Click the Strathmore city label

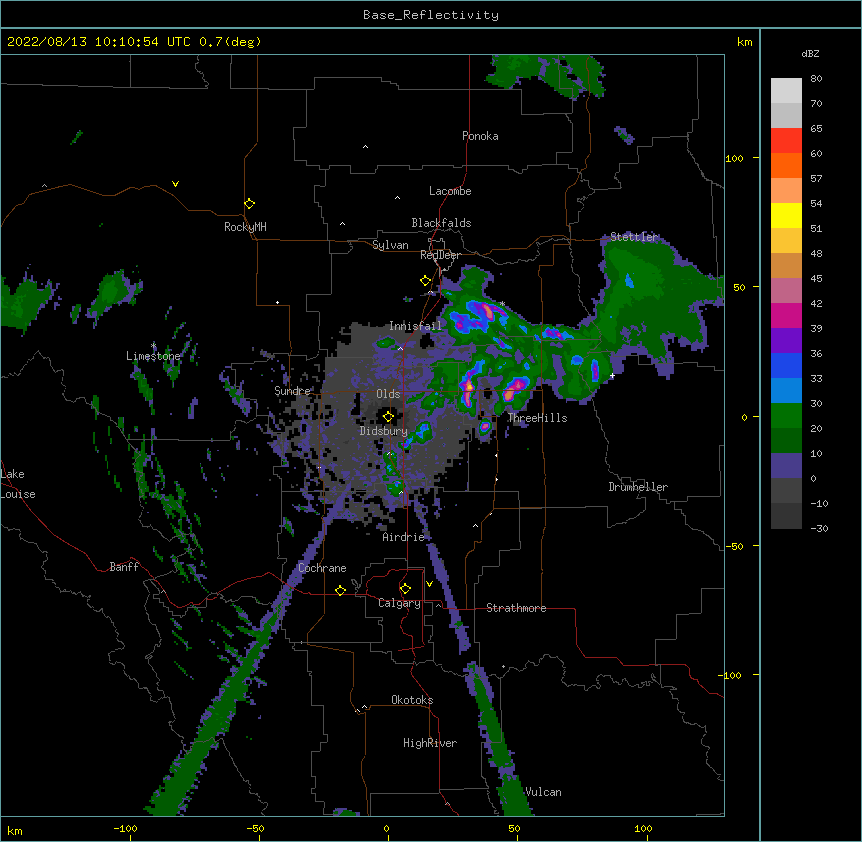[516, 608]
